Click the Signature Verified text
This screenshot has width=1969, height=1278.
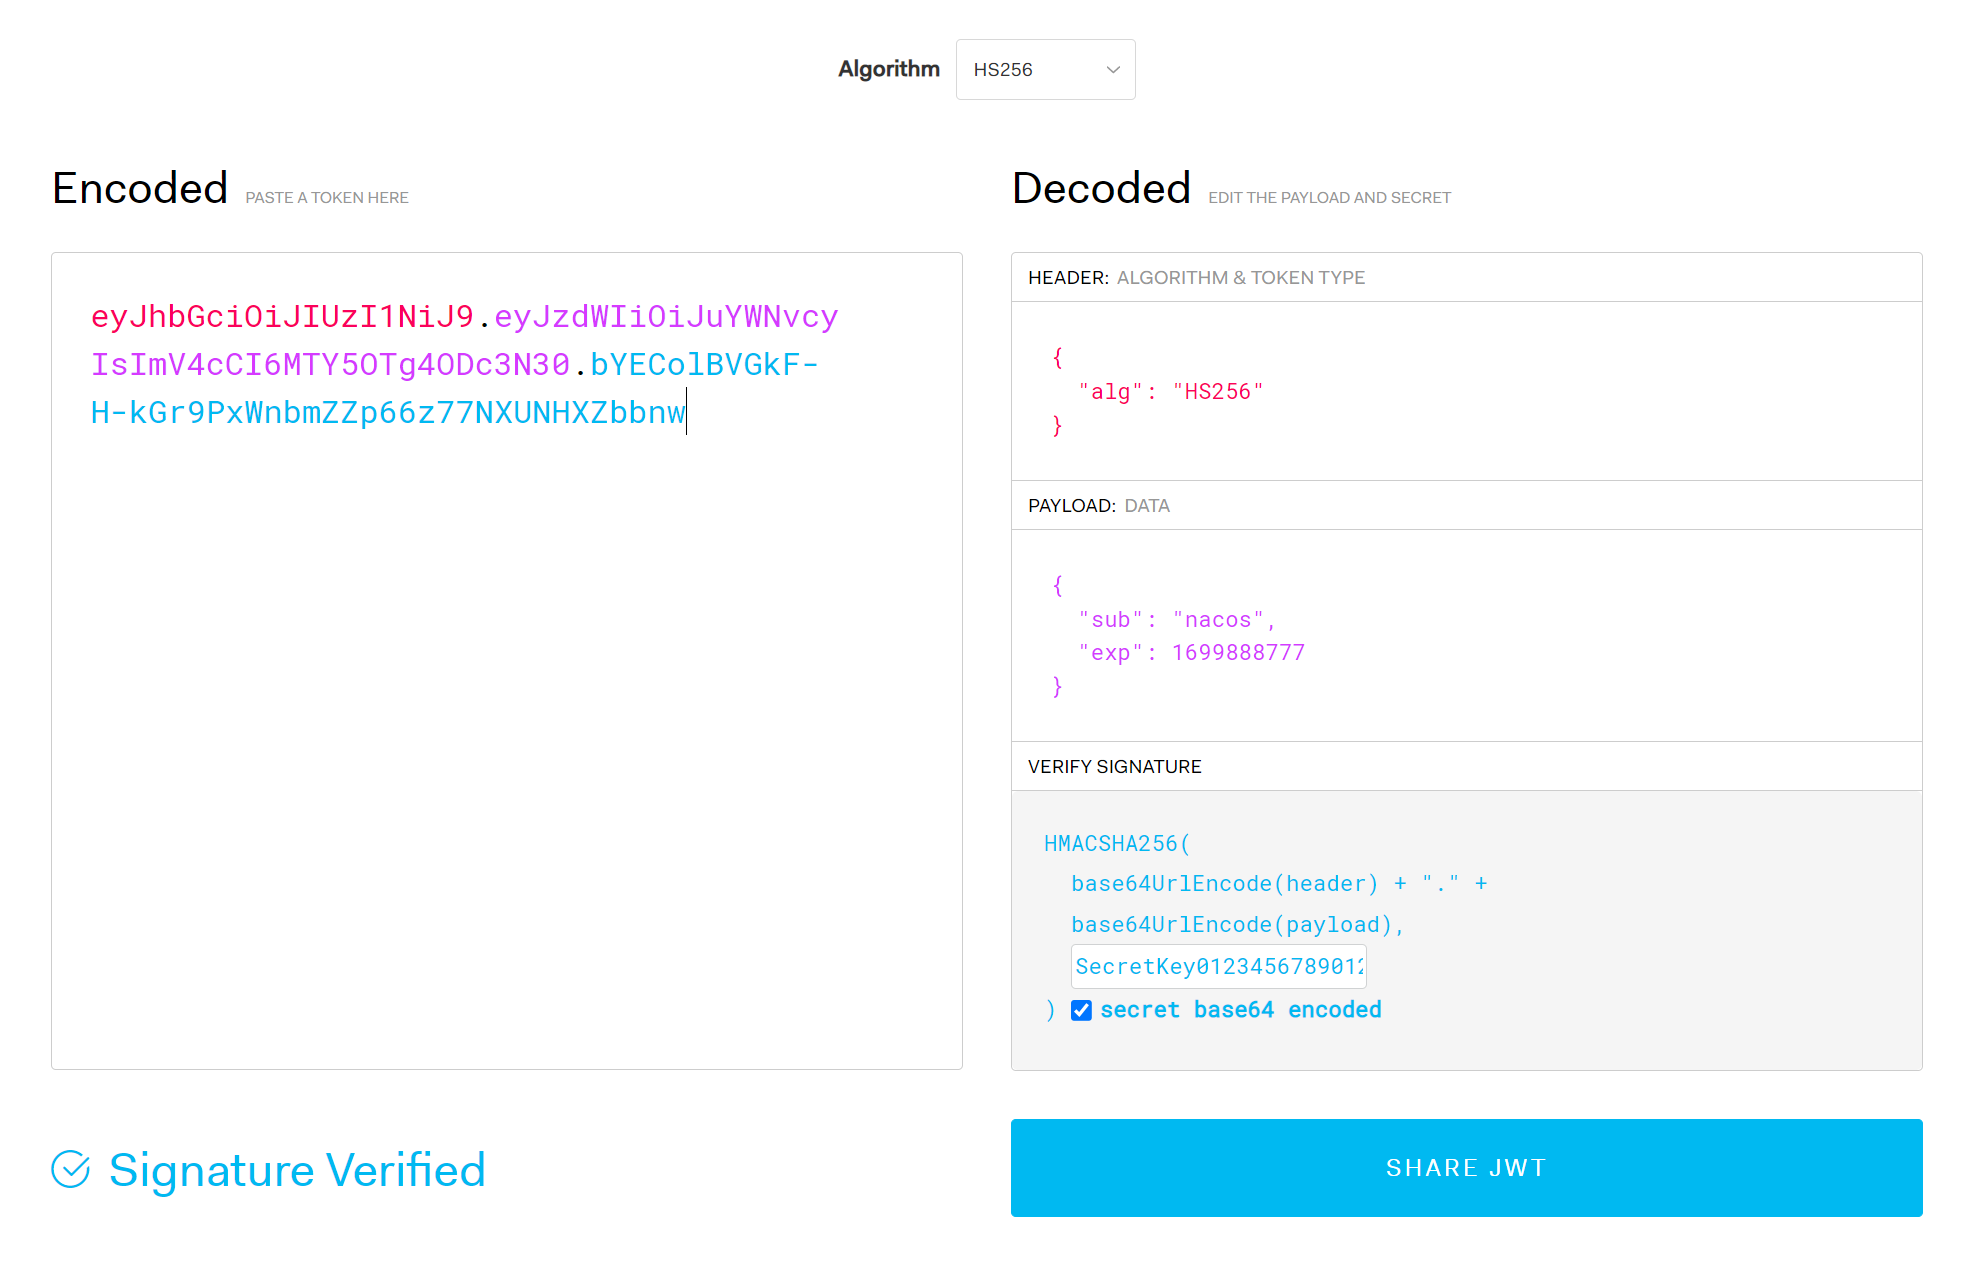point(297,1170)
